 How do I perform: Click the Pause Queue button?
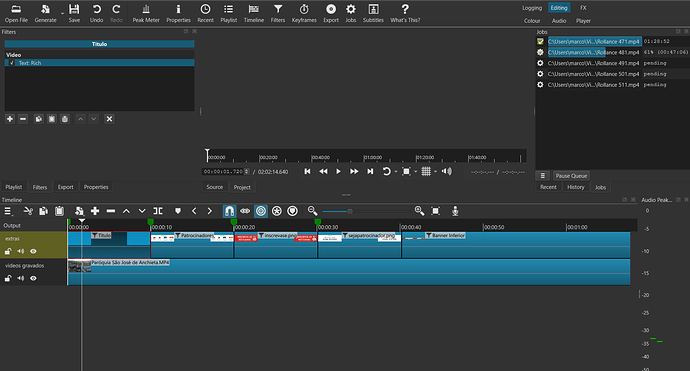click(x=571, y=176)
